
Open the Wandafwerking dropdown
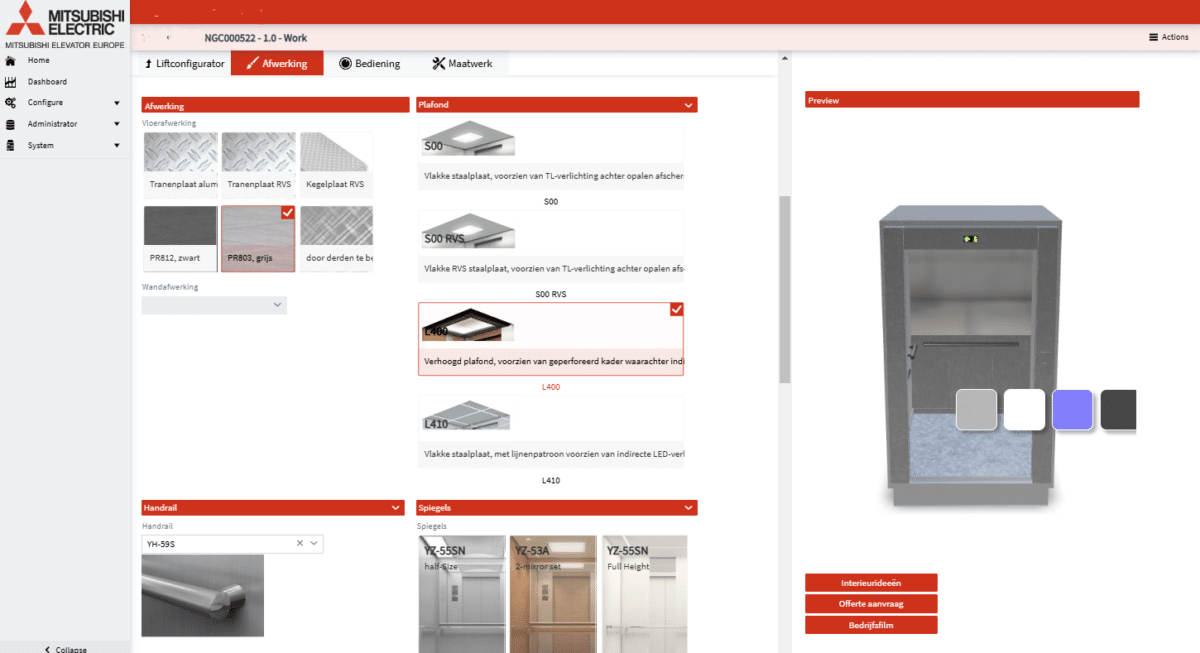pos(214,304)
